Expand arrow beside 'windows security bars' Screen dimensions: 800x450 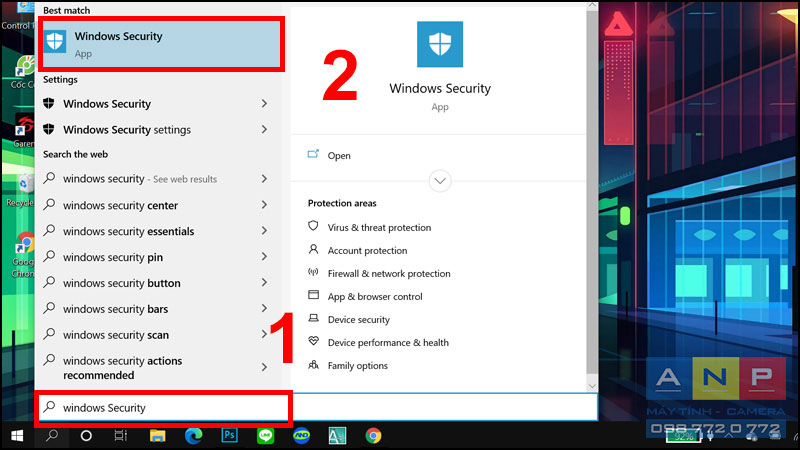pyautogui.click(x=264, y=309)
